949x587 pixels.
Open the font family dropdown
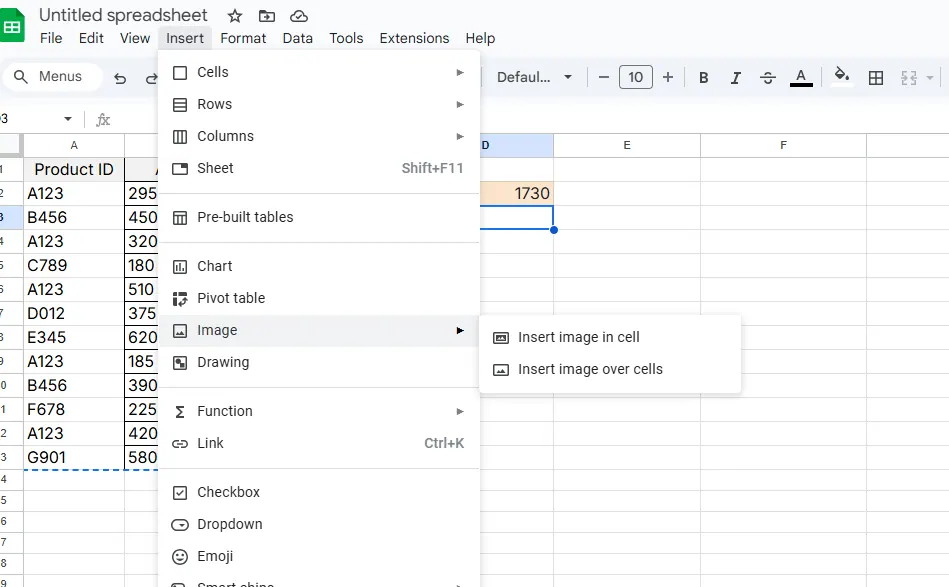click(x=535, y=77)
